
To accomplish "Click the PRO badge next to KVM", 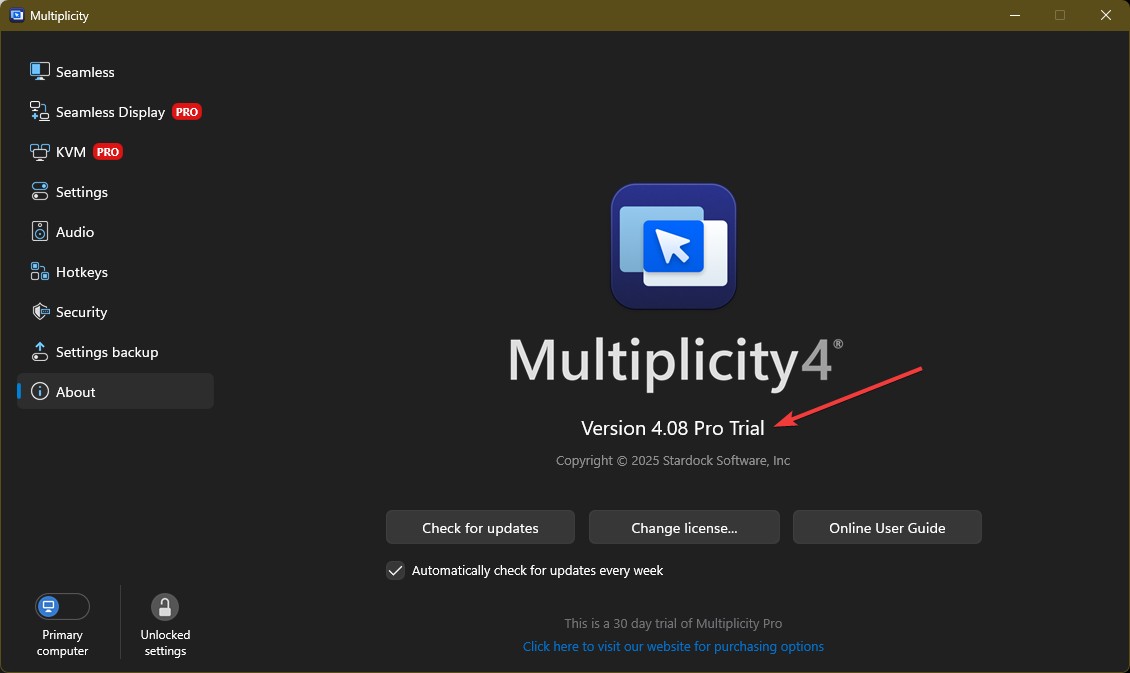I will (108, 152).
